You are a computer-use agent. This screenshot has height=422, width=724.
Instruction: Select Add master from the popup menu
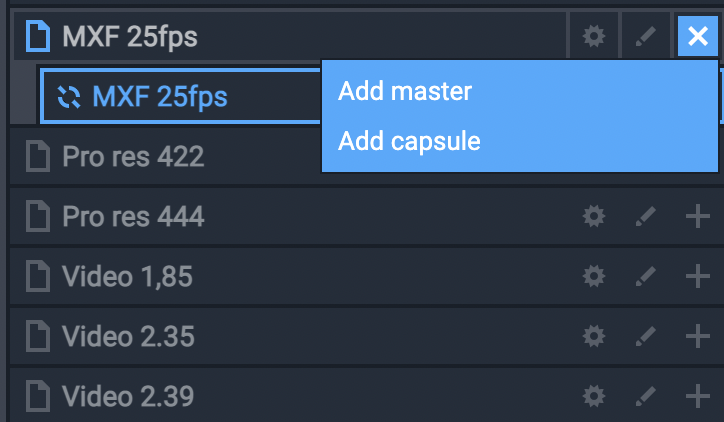click(x=405, y=91)
